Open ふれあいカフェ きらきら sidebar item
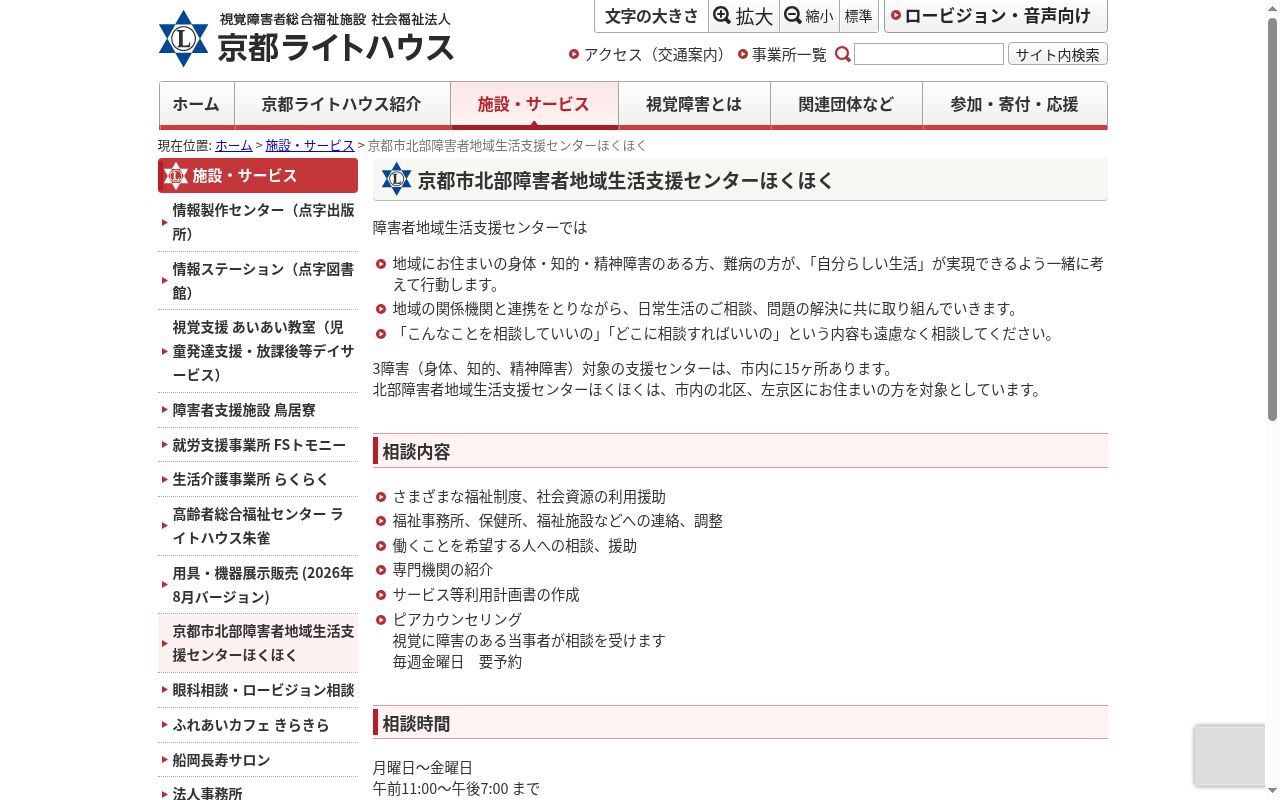Image resolution: width=1280 pixels, height=800 pixels. point(258,725)
